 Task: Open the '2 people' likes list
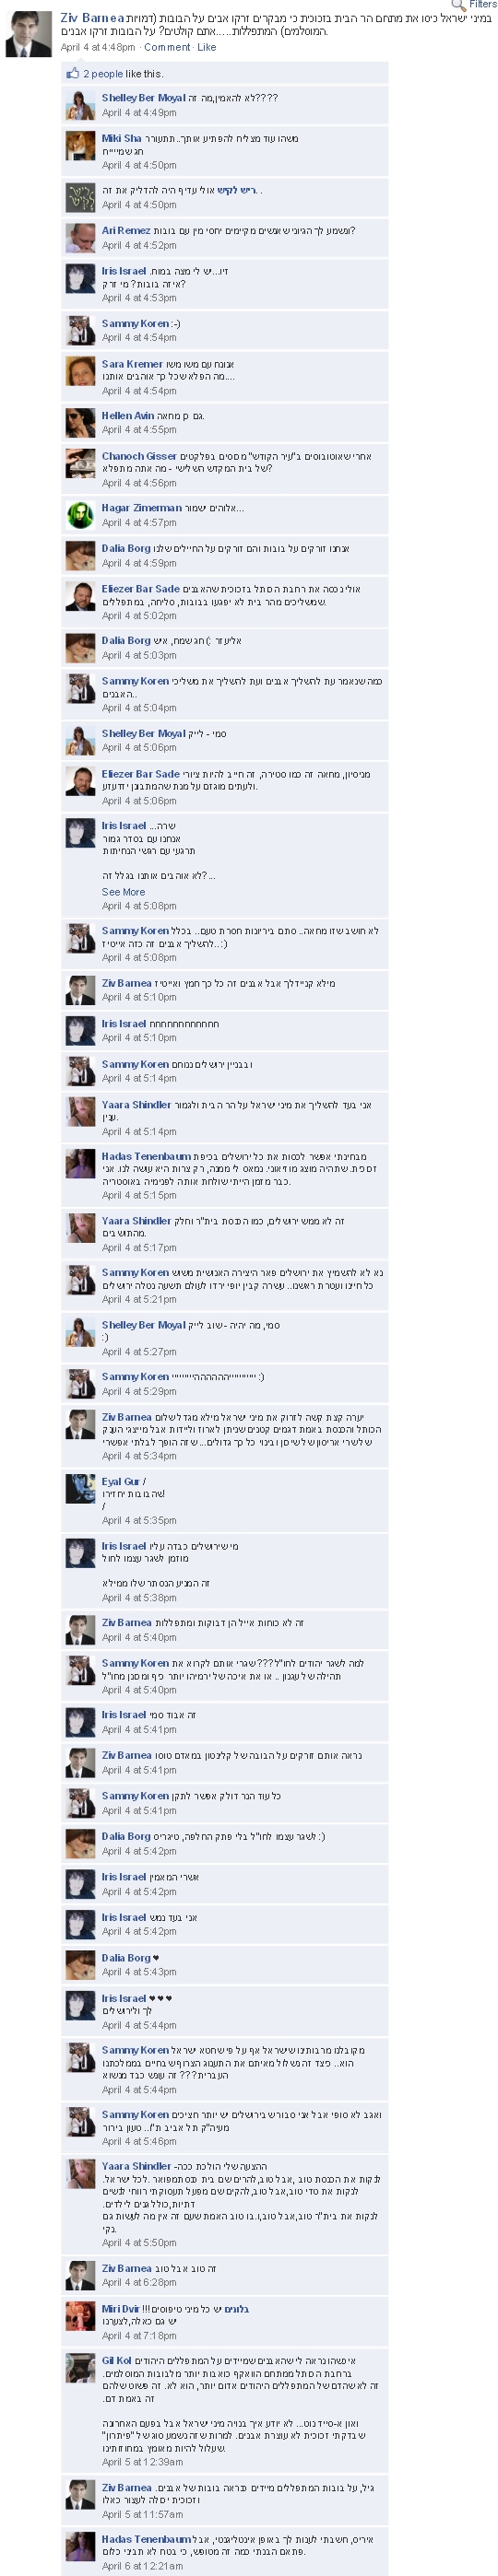point(103,74)
